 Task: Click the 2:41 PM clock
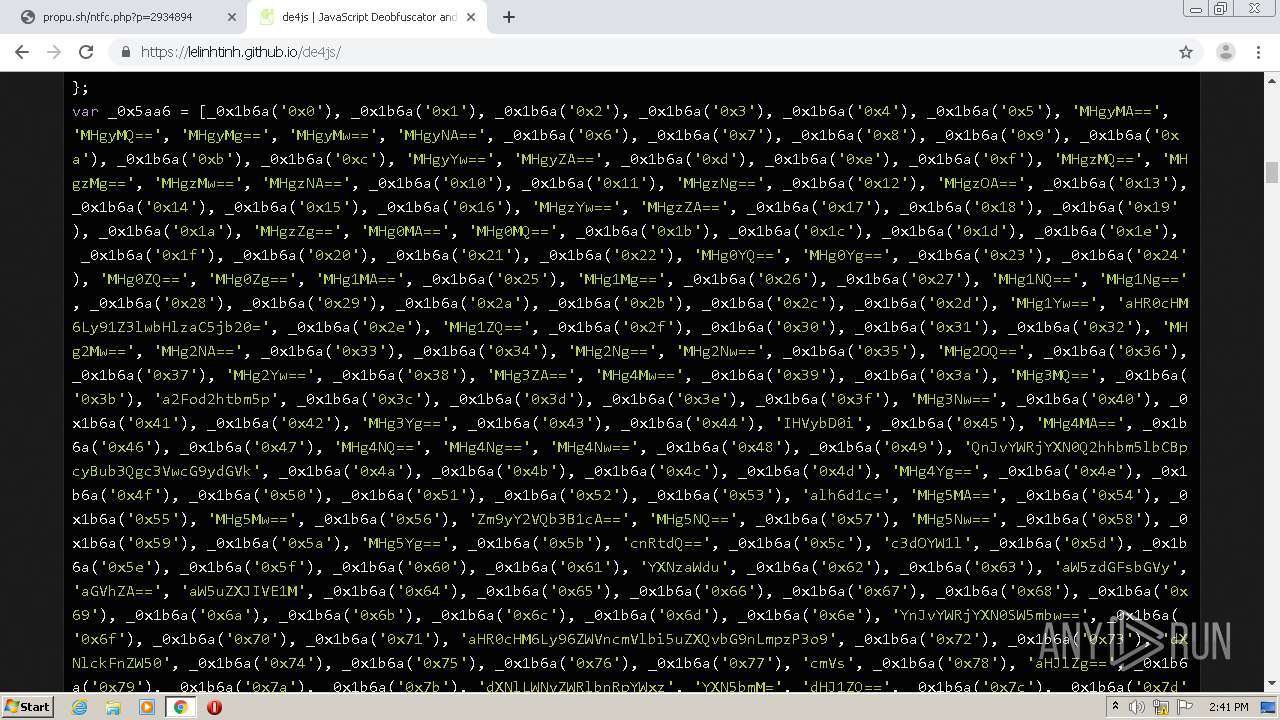tap(1227, 707)
